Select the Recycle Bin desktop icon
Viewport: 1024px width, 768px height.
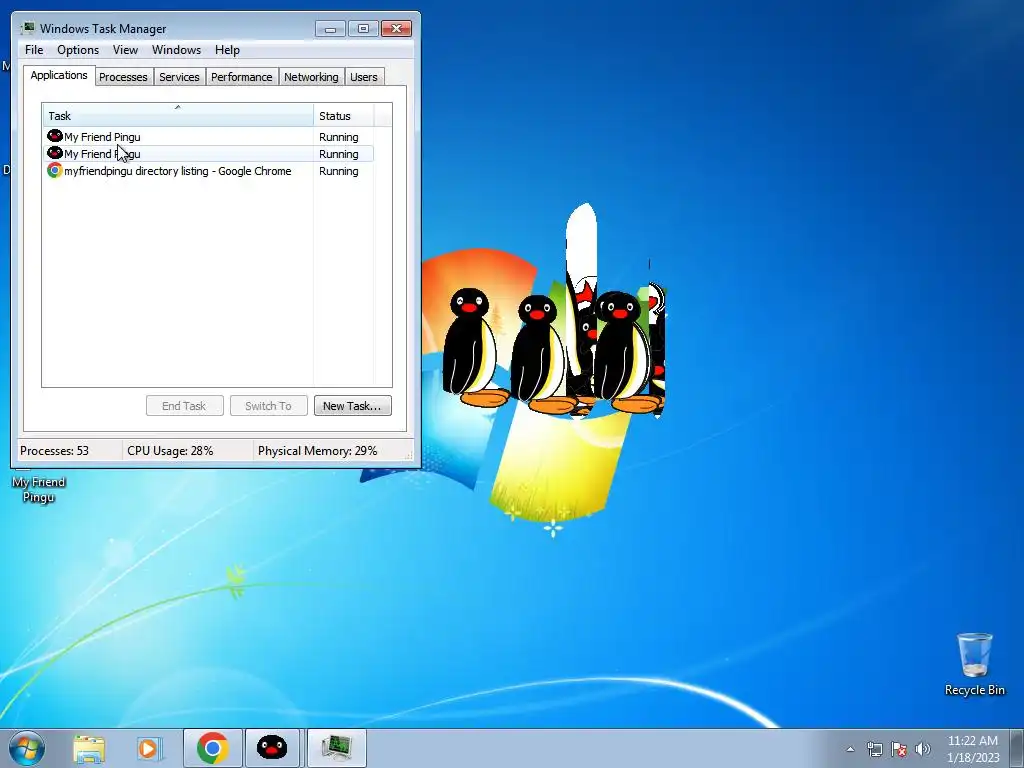click(974, 664)
